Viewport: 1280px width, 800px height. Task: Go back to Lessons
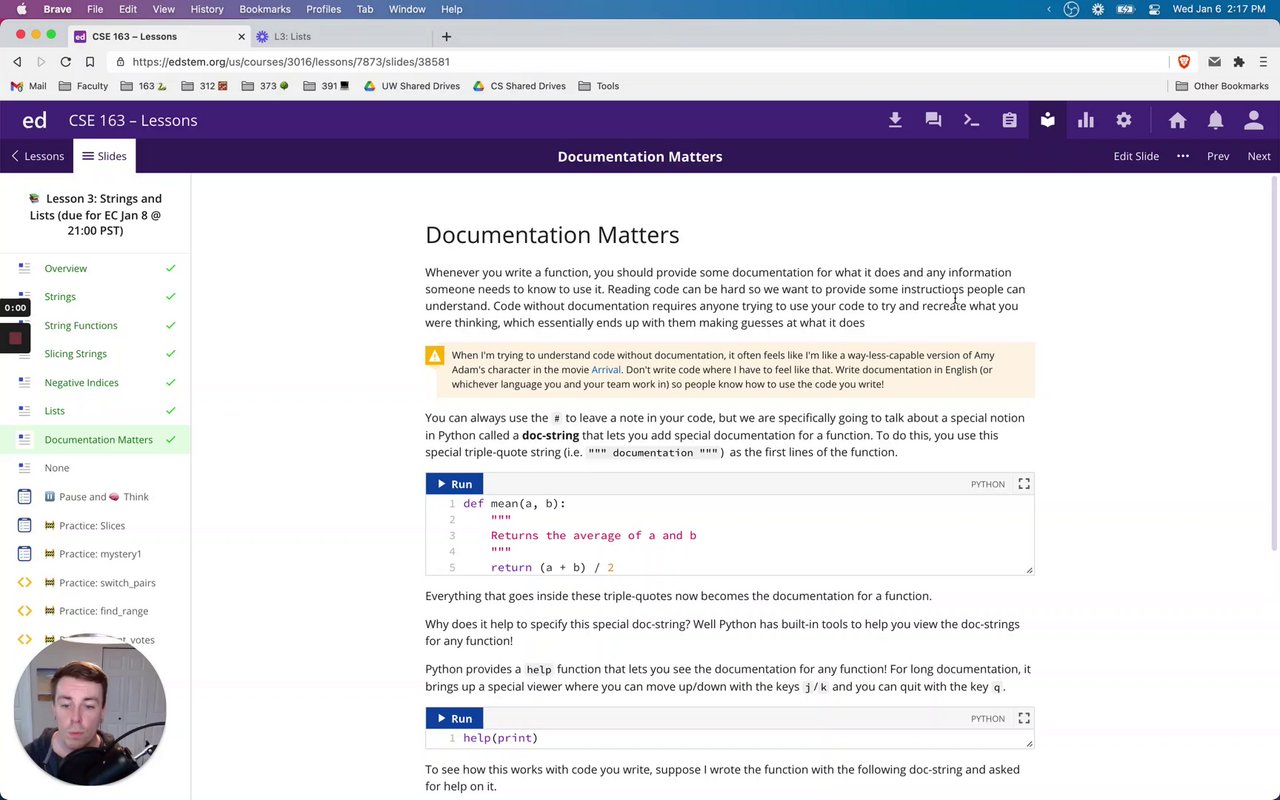37,156
